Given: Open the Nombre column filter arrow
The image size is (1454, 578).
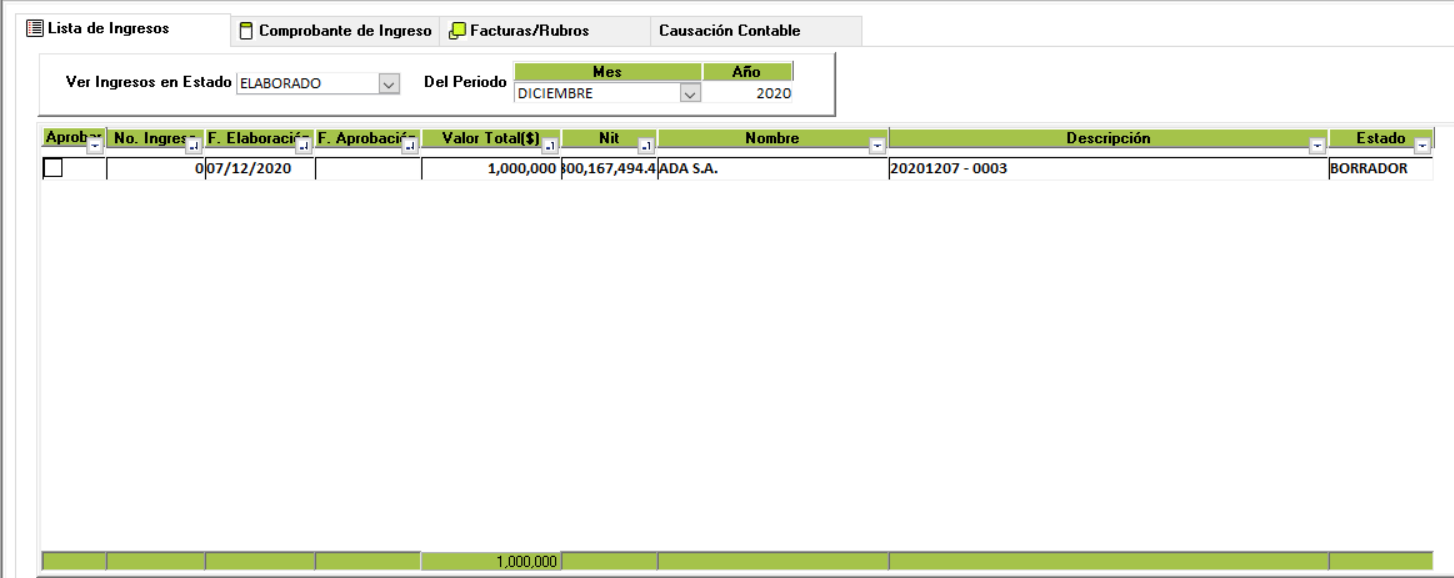Looking at the screenshot, I should pyautogui.click(x=877, y=146).
